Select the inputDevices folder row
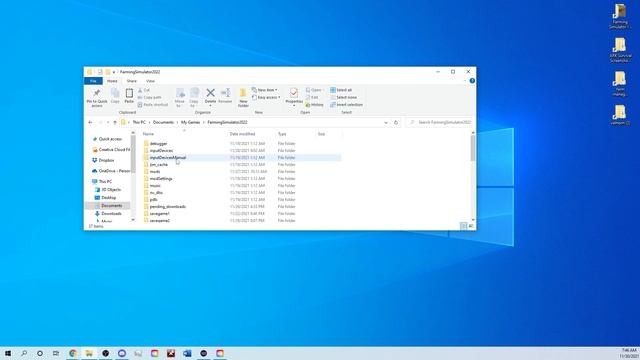Screen dimensions: 640x360 [242, 151]
